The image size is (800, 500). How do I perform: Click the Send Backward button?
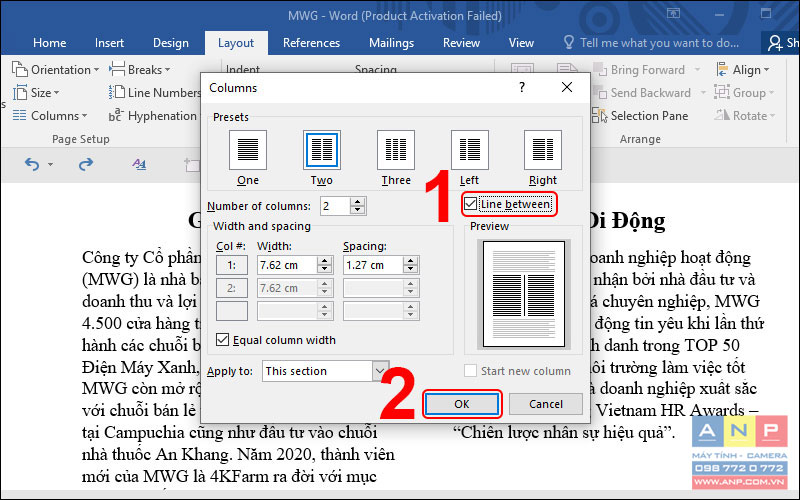pos(642,93)
